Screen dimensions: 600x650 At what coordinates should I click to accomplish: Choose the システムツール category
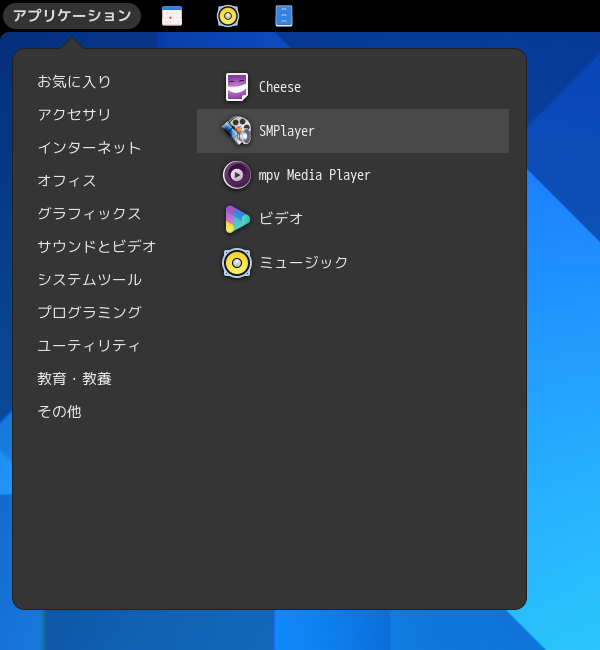[x=90, y=279]
